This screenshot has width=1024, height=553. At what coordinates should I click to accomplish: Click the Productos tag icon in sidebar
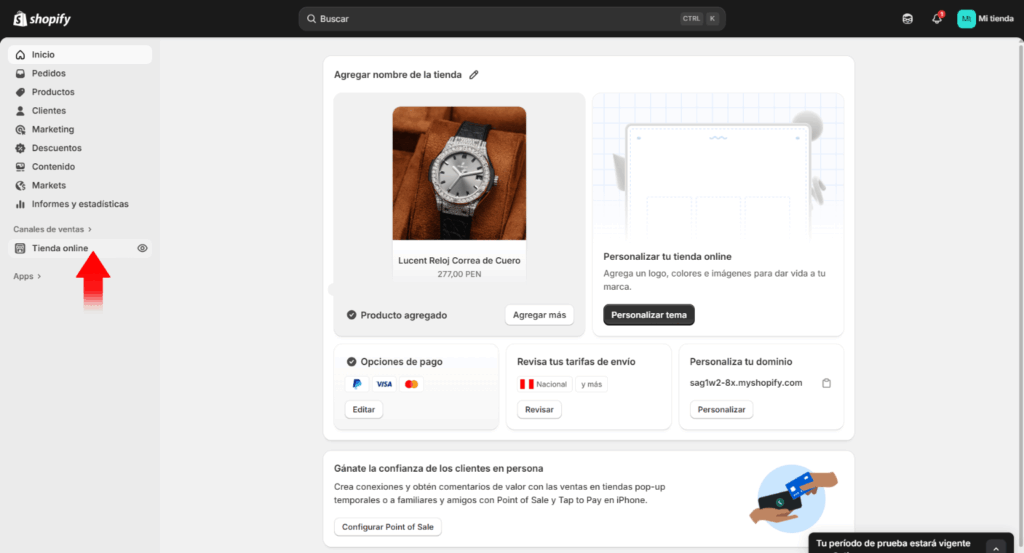pyautogui.click(x=21, y=92)
